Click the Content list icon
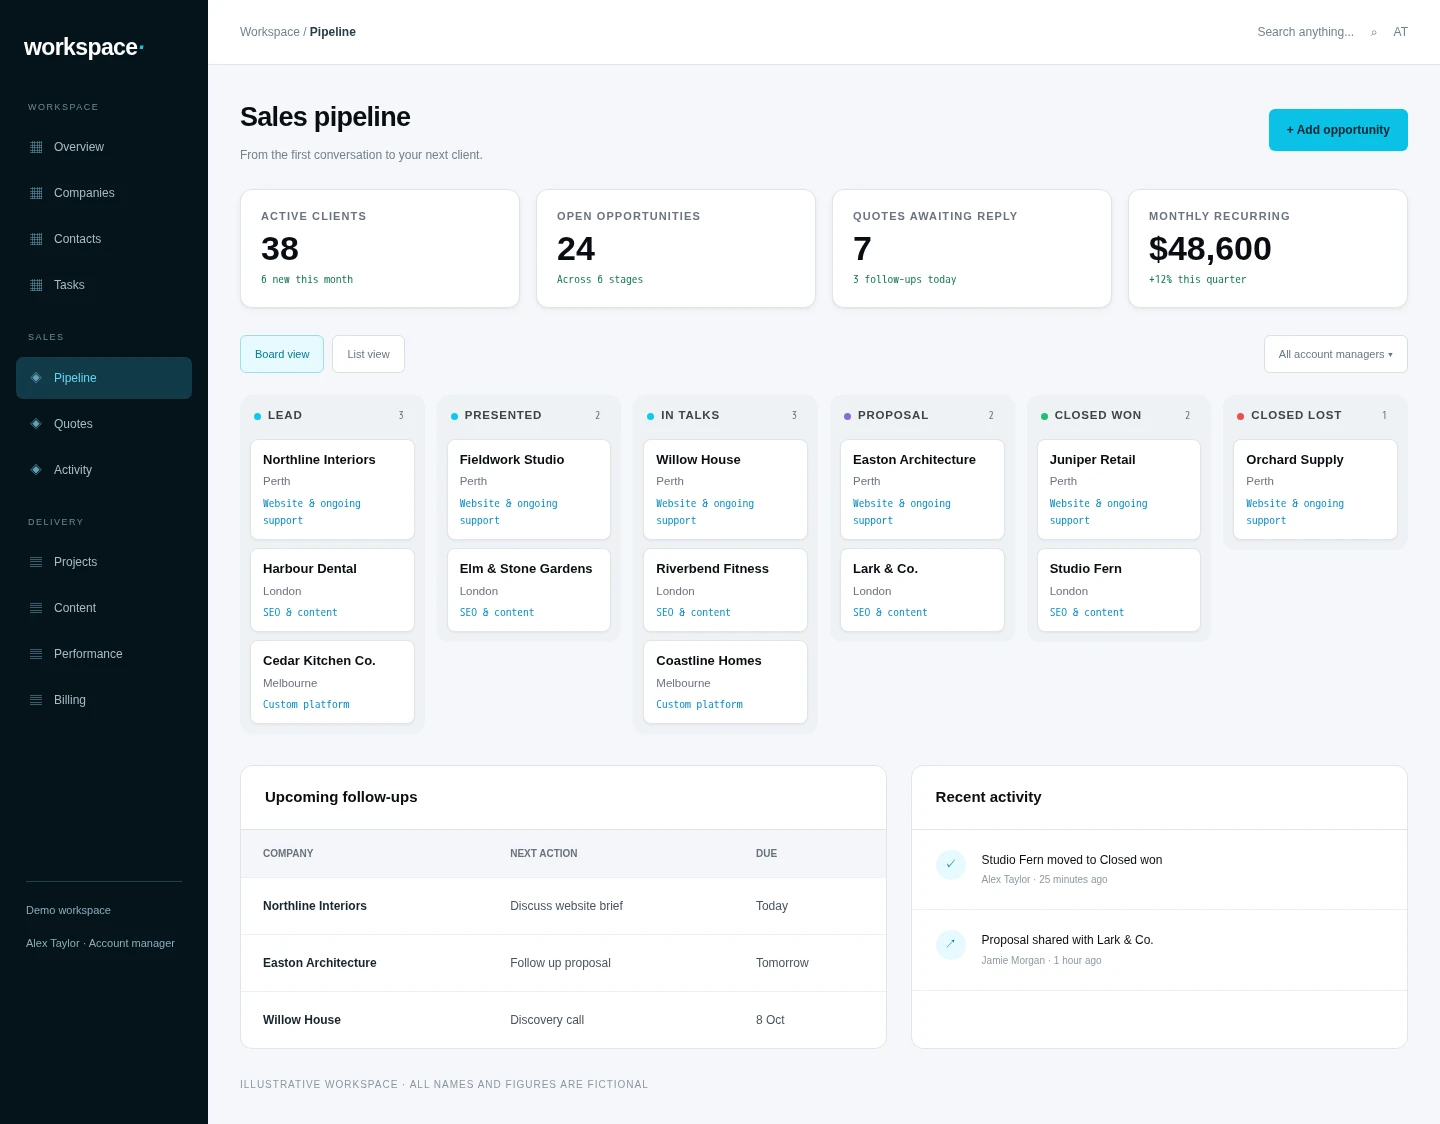 click(x=36, y=608)
